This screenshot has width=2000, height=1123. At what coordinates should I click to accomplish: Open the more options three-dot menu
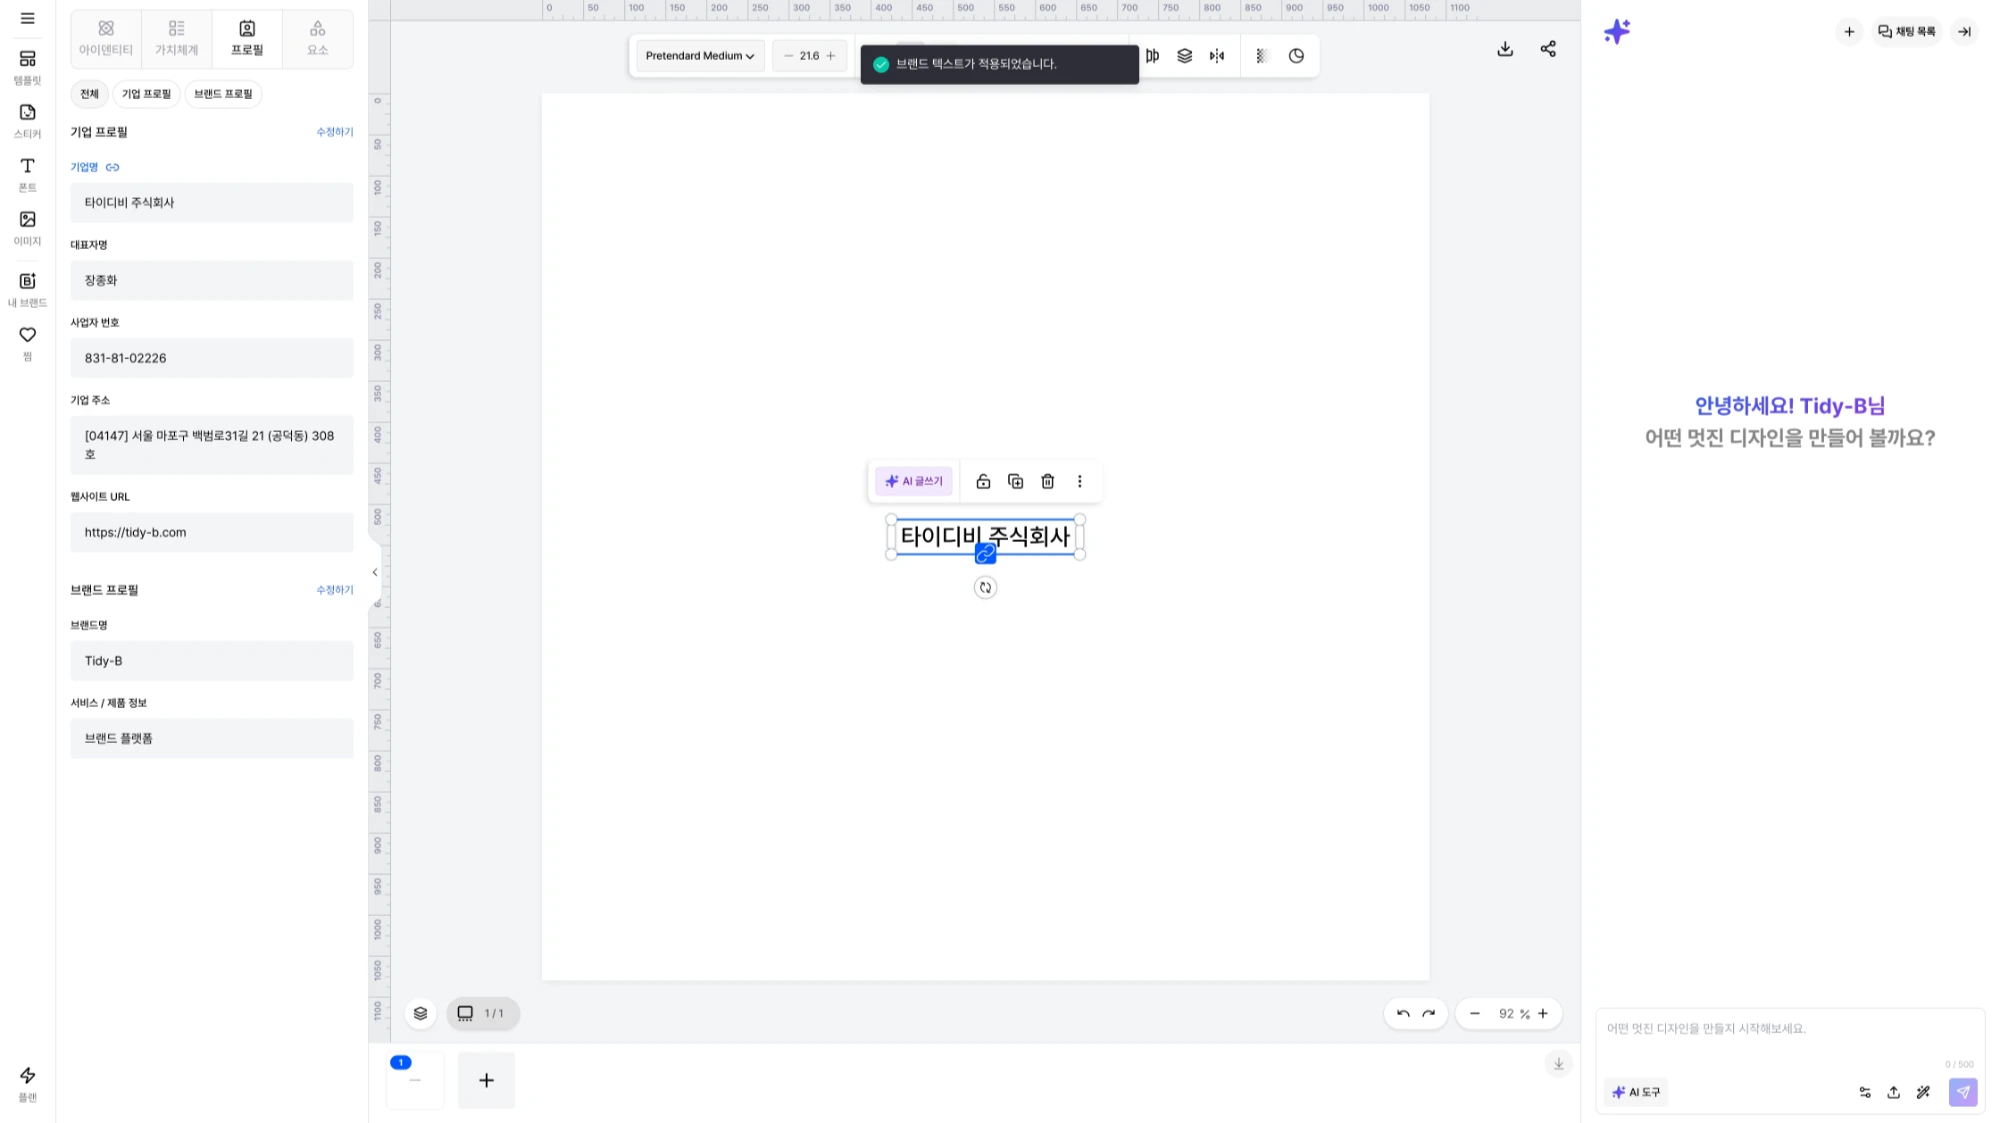pos(1079,481)
